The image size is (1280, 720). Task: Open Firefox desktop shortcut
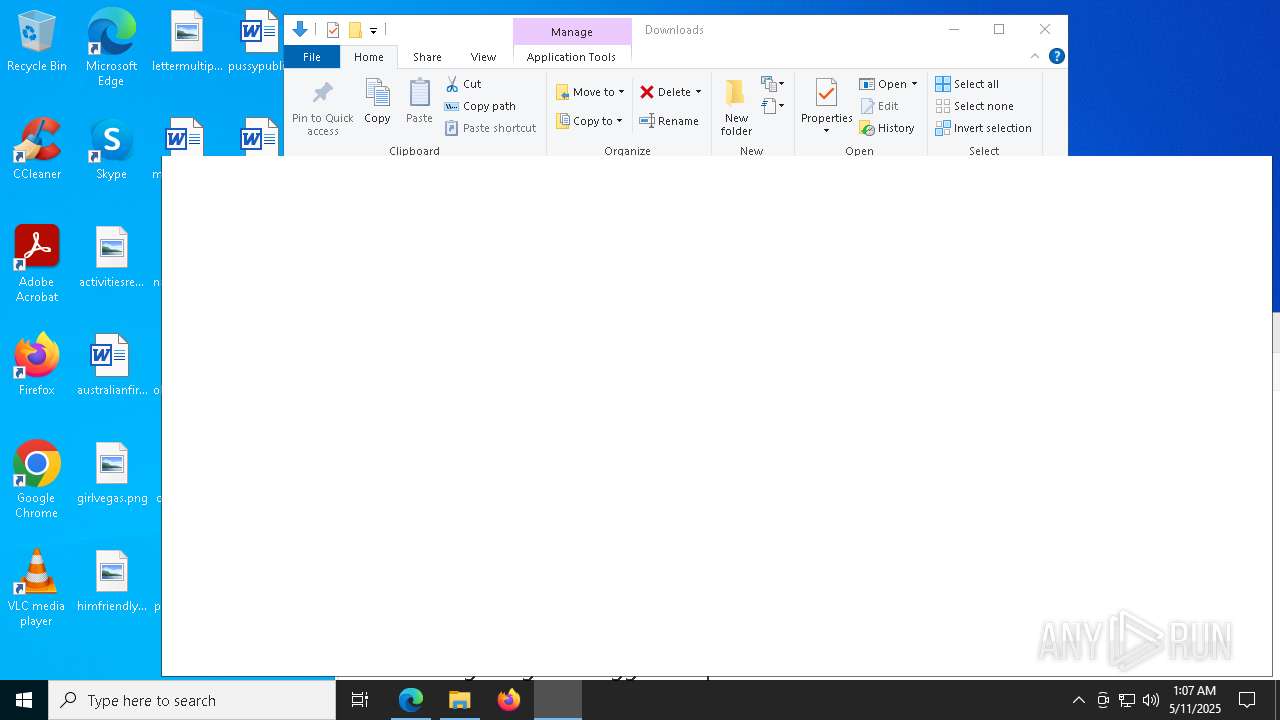(x=37, y=365)
